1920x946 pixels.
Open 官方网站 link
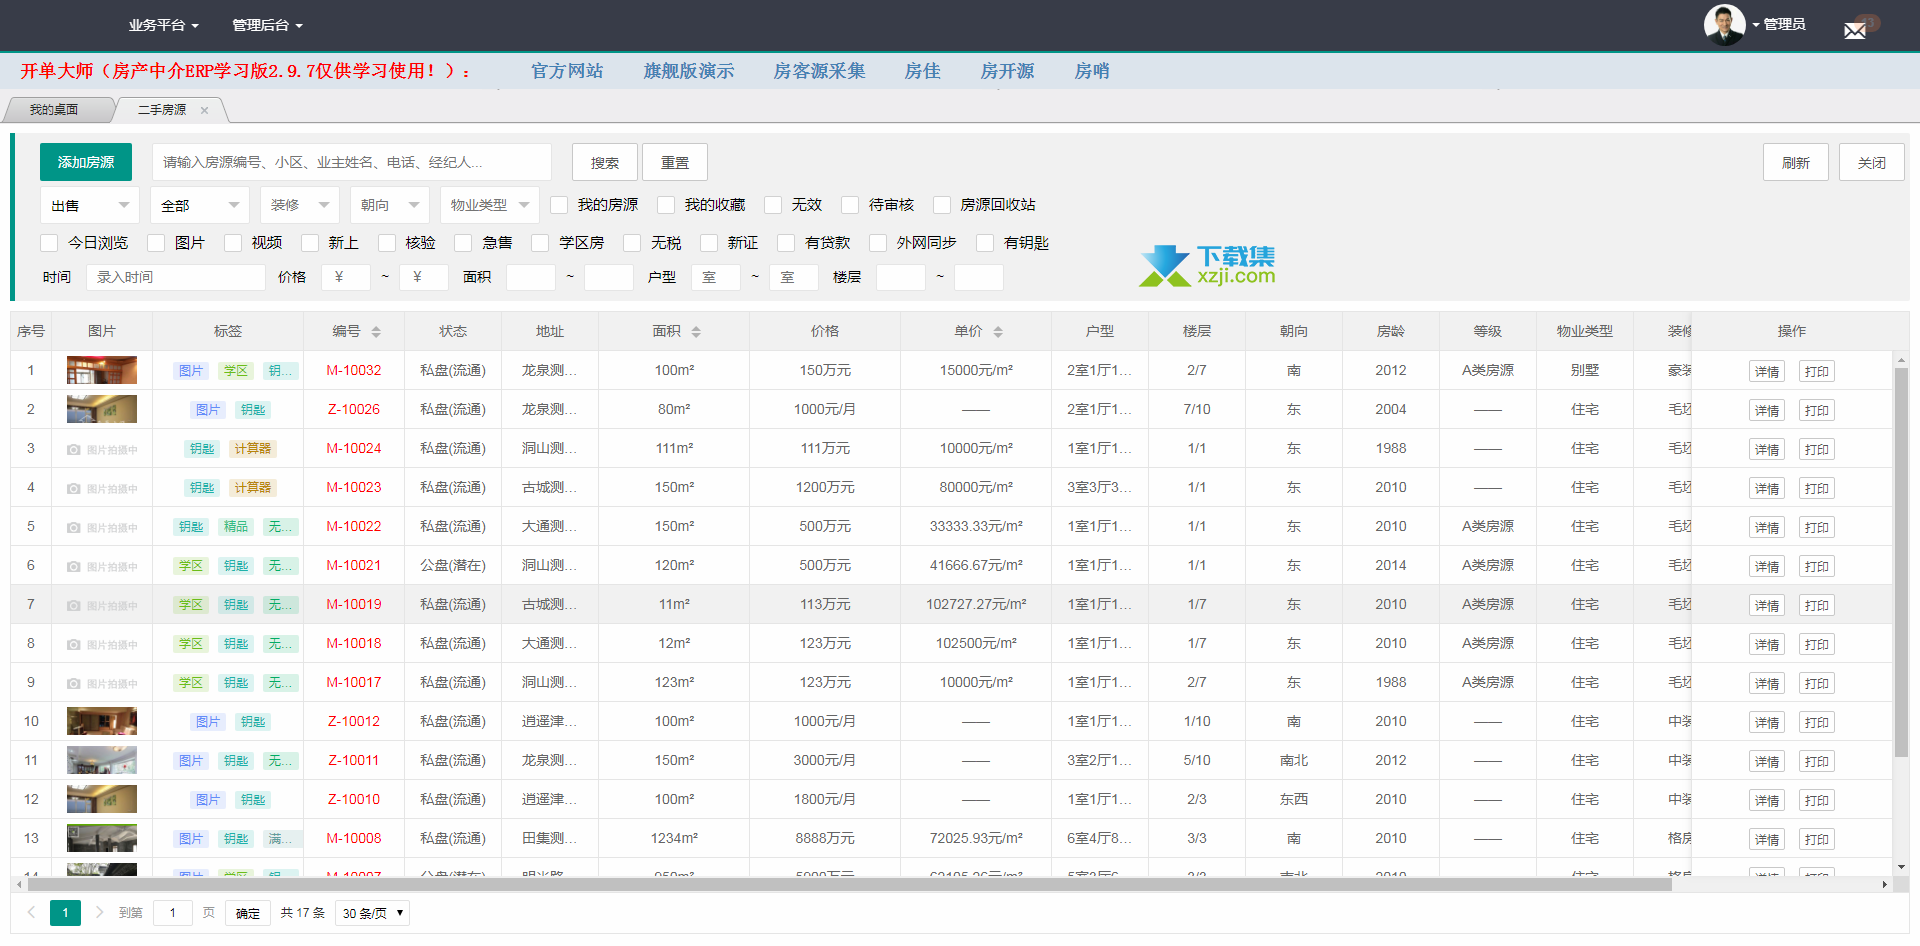tap(567, 71)
